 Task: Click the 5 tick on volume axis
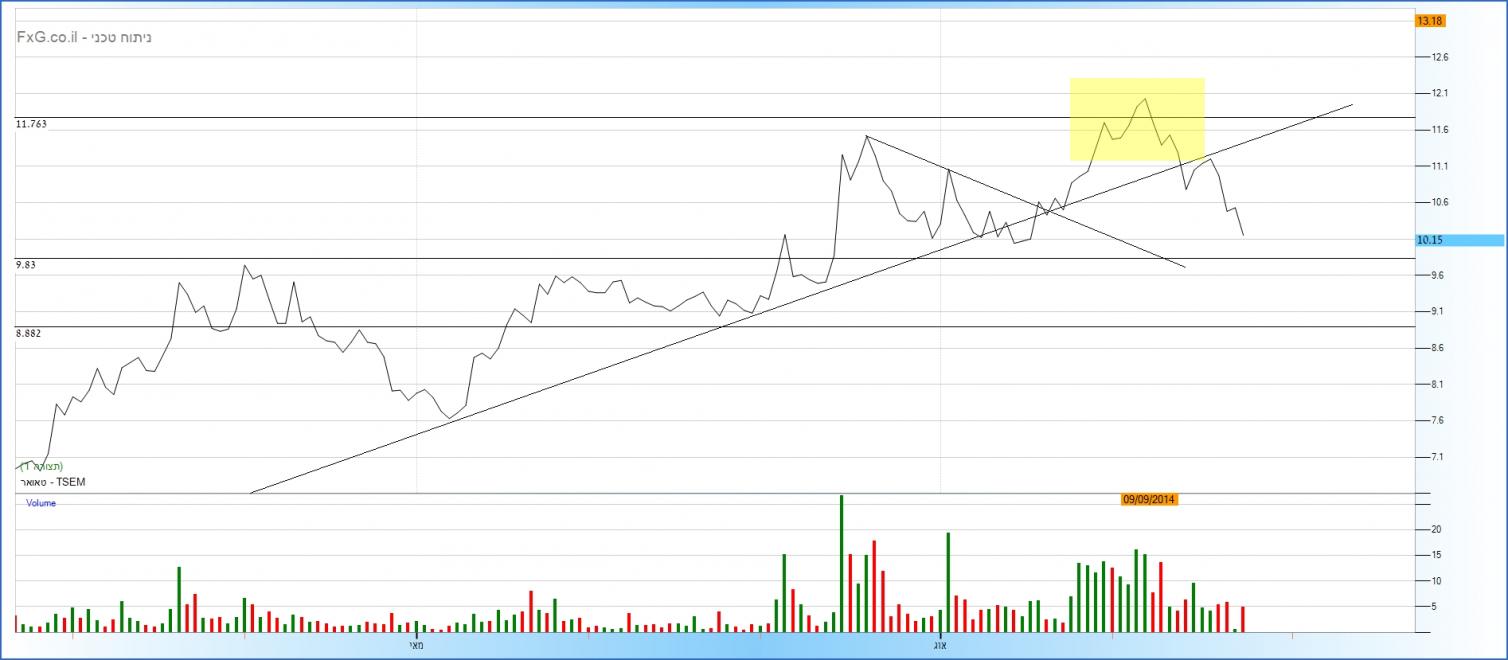point(1435,606)
